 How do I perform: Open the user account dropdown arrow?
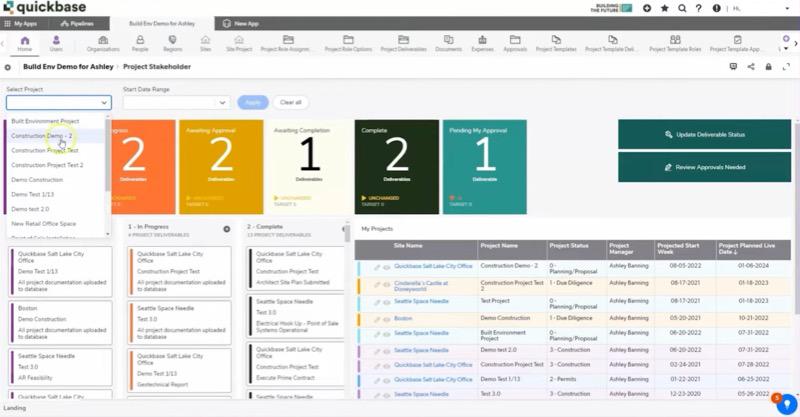pos(787,8)
